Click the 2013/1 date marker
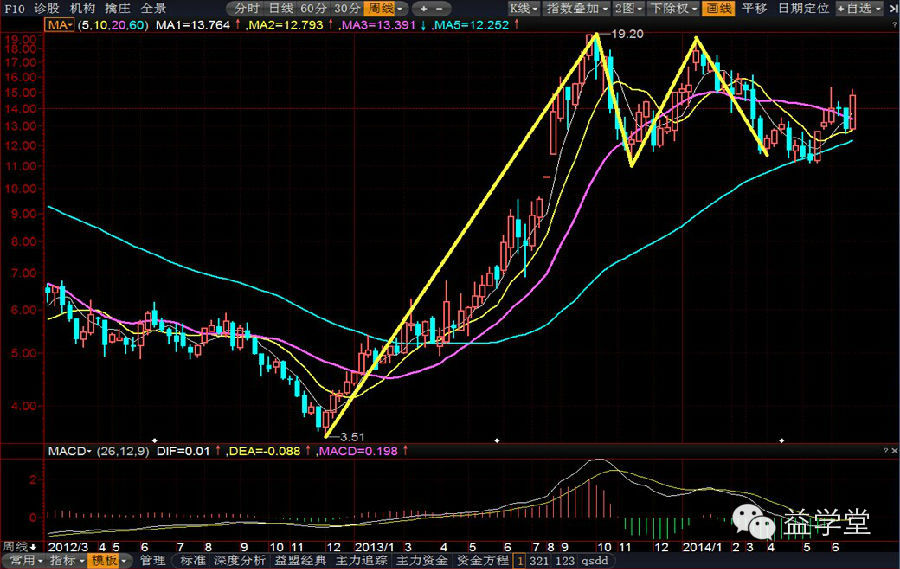Image resolution: width=900 pixels, height=569 pixels. tap(374, 547)
